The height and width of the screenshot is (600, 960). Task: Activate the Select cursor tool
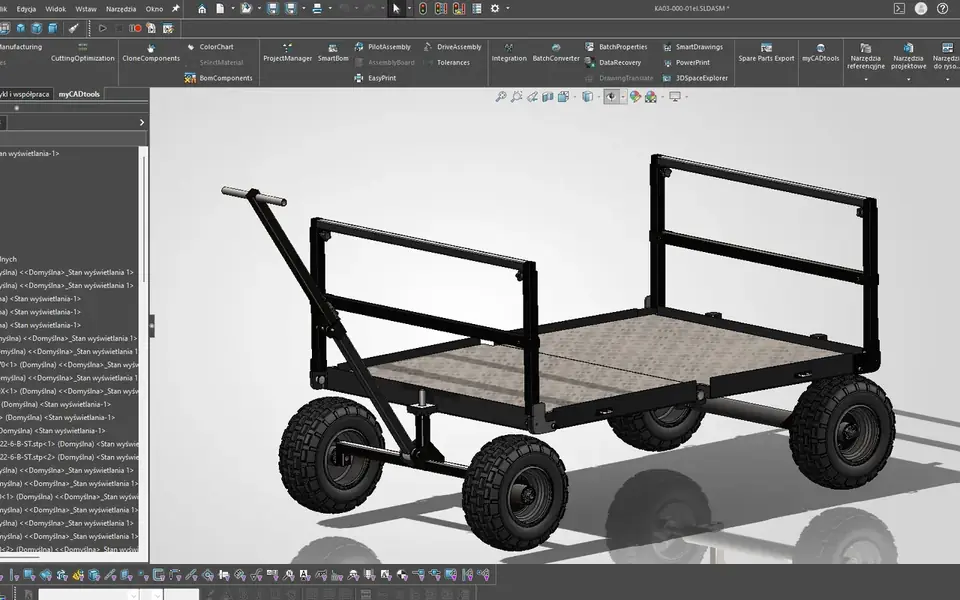click(396, 9)
